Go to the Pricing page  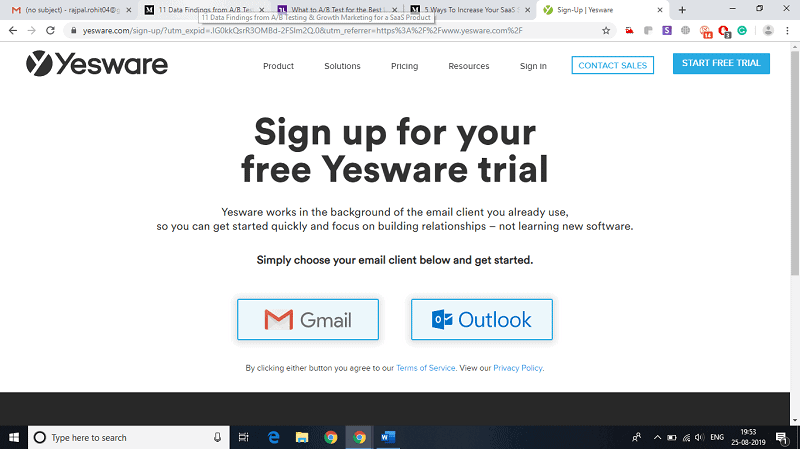[x=405, y=66]
